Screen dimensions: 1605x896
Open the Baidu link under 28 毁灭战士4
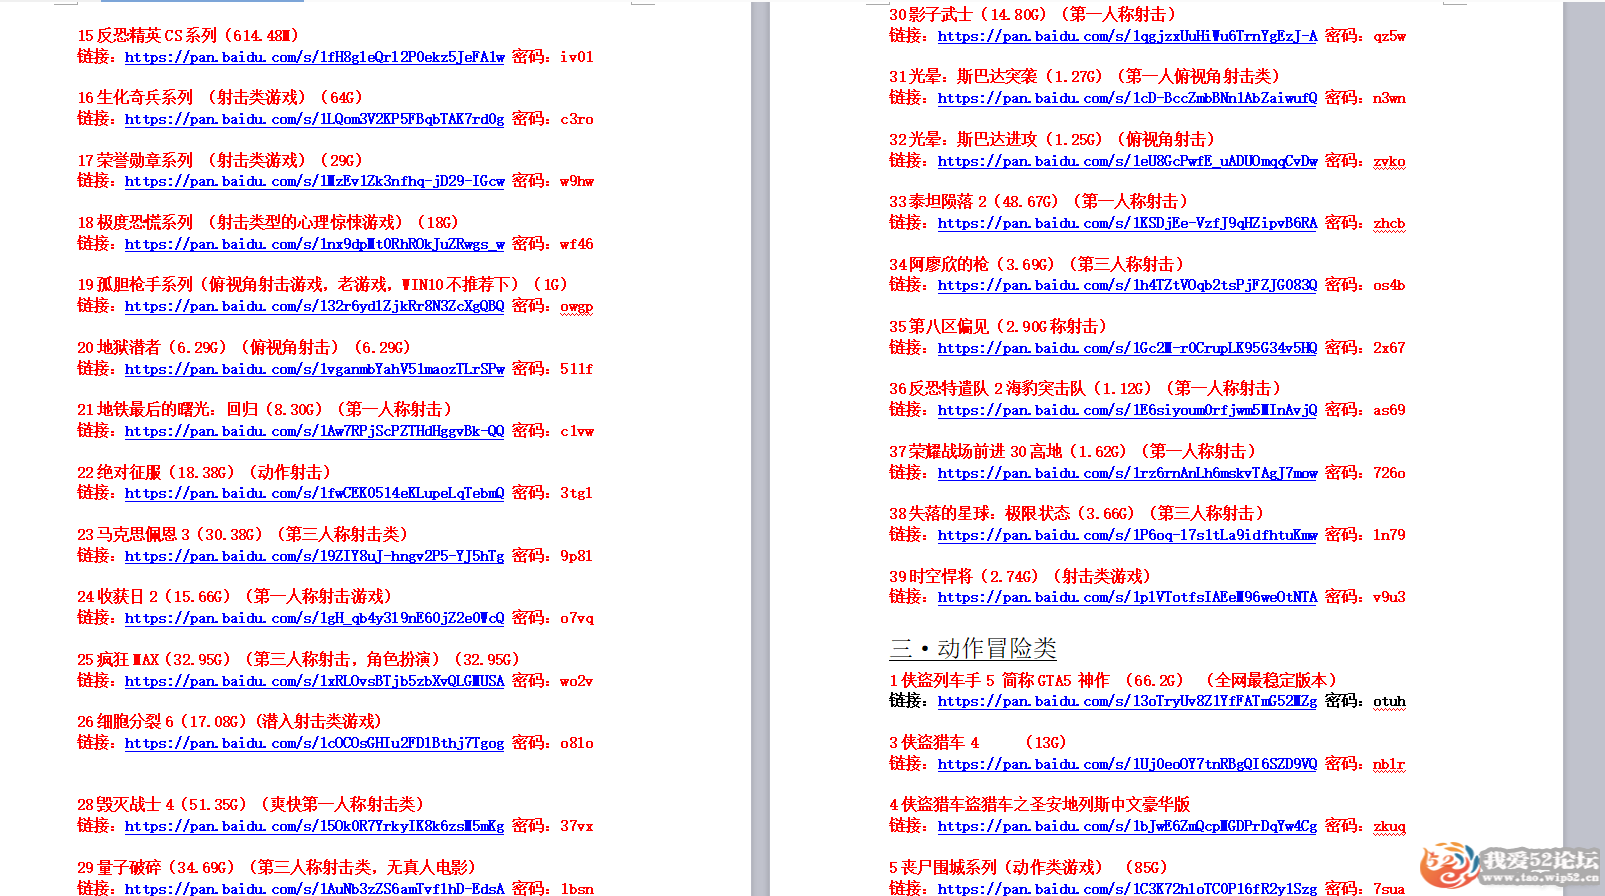pos(314,826)
